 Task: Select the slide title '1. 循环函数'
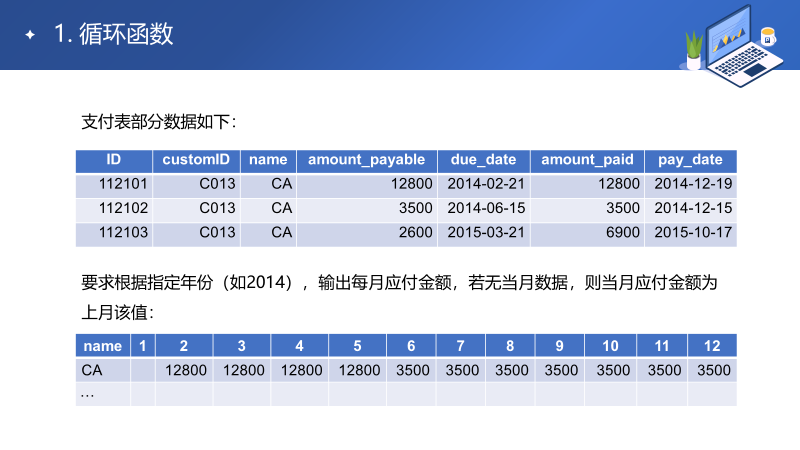[113, 35]
